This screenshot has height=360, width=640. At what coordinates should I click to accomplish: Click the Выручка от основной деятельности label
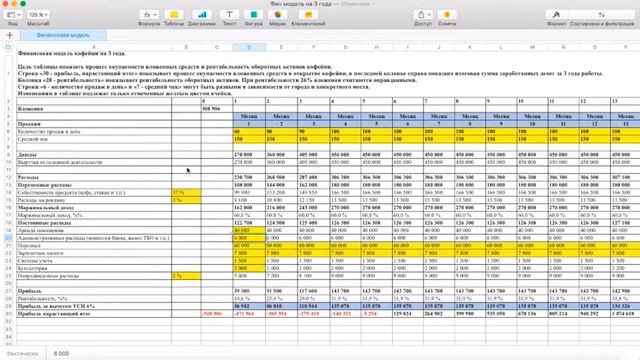[94, 162]
